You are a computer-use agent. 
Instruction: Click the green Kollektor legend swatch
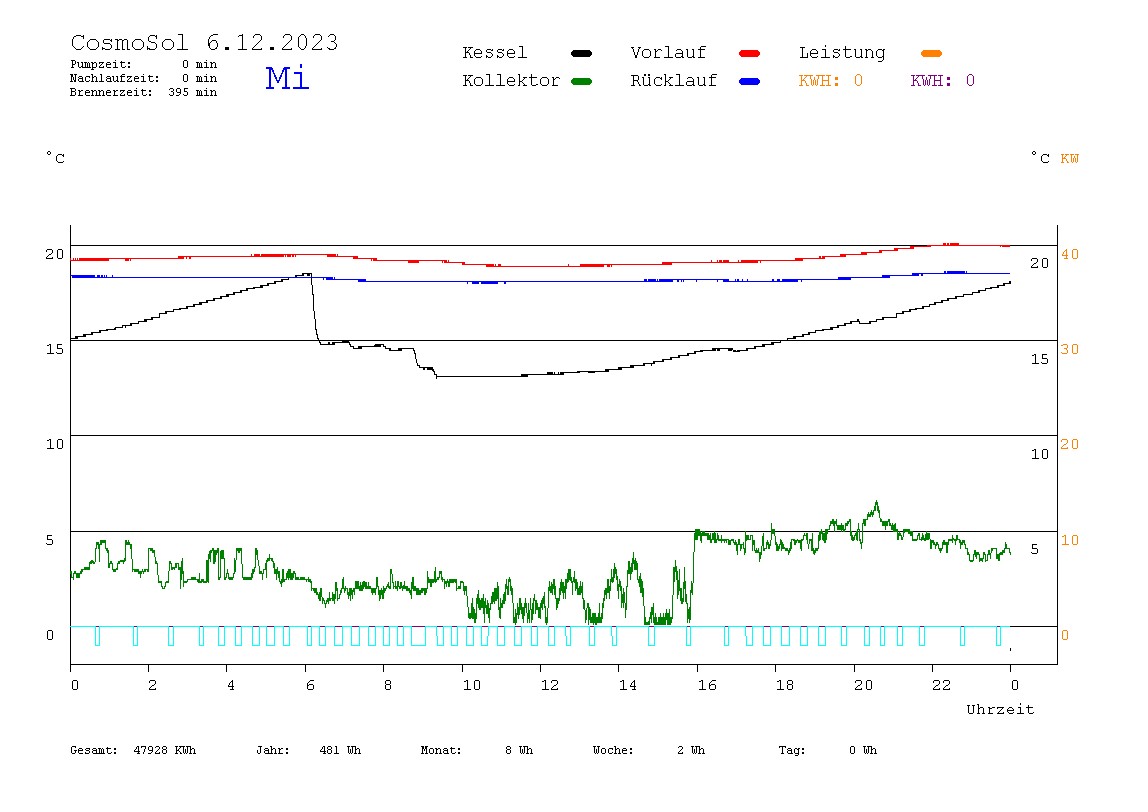click(581, 81)
